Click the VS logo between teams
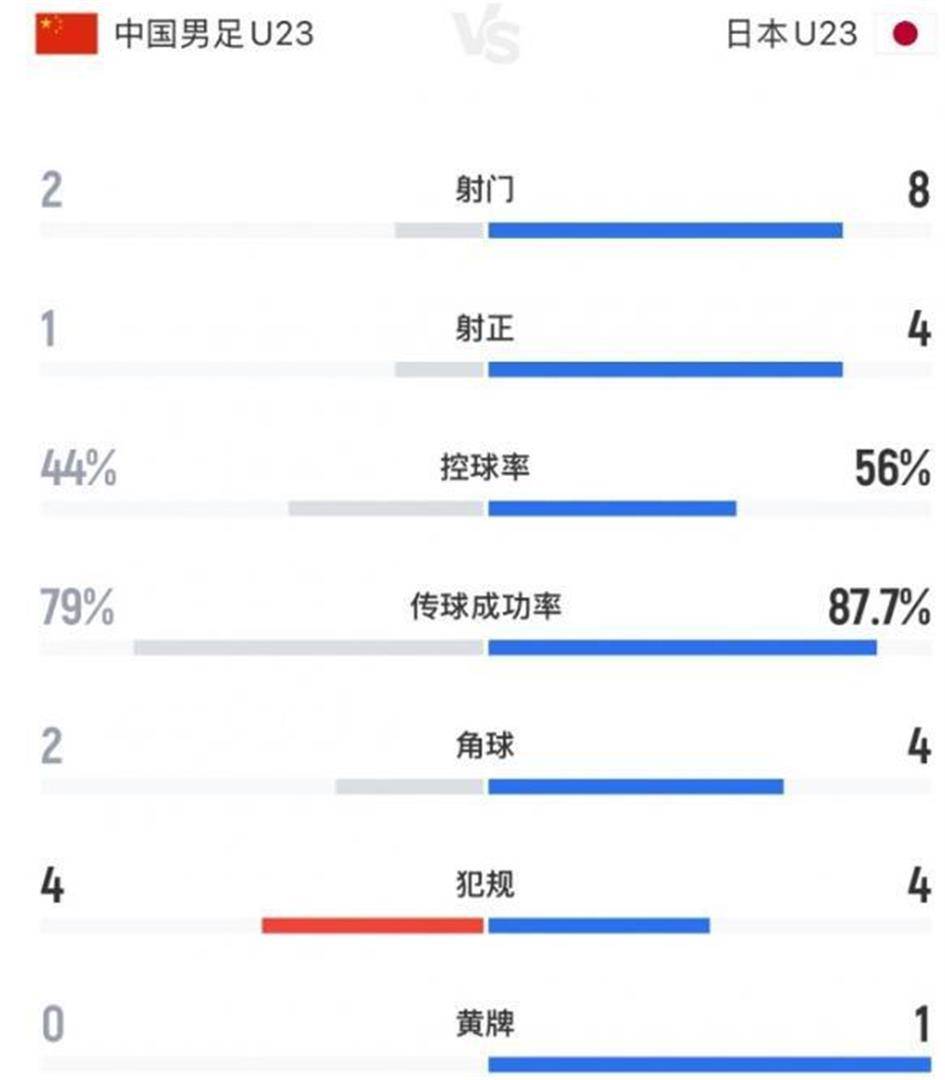The width and height of the screenshot is (945, 1080). (487, 35)
